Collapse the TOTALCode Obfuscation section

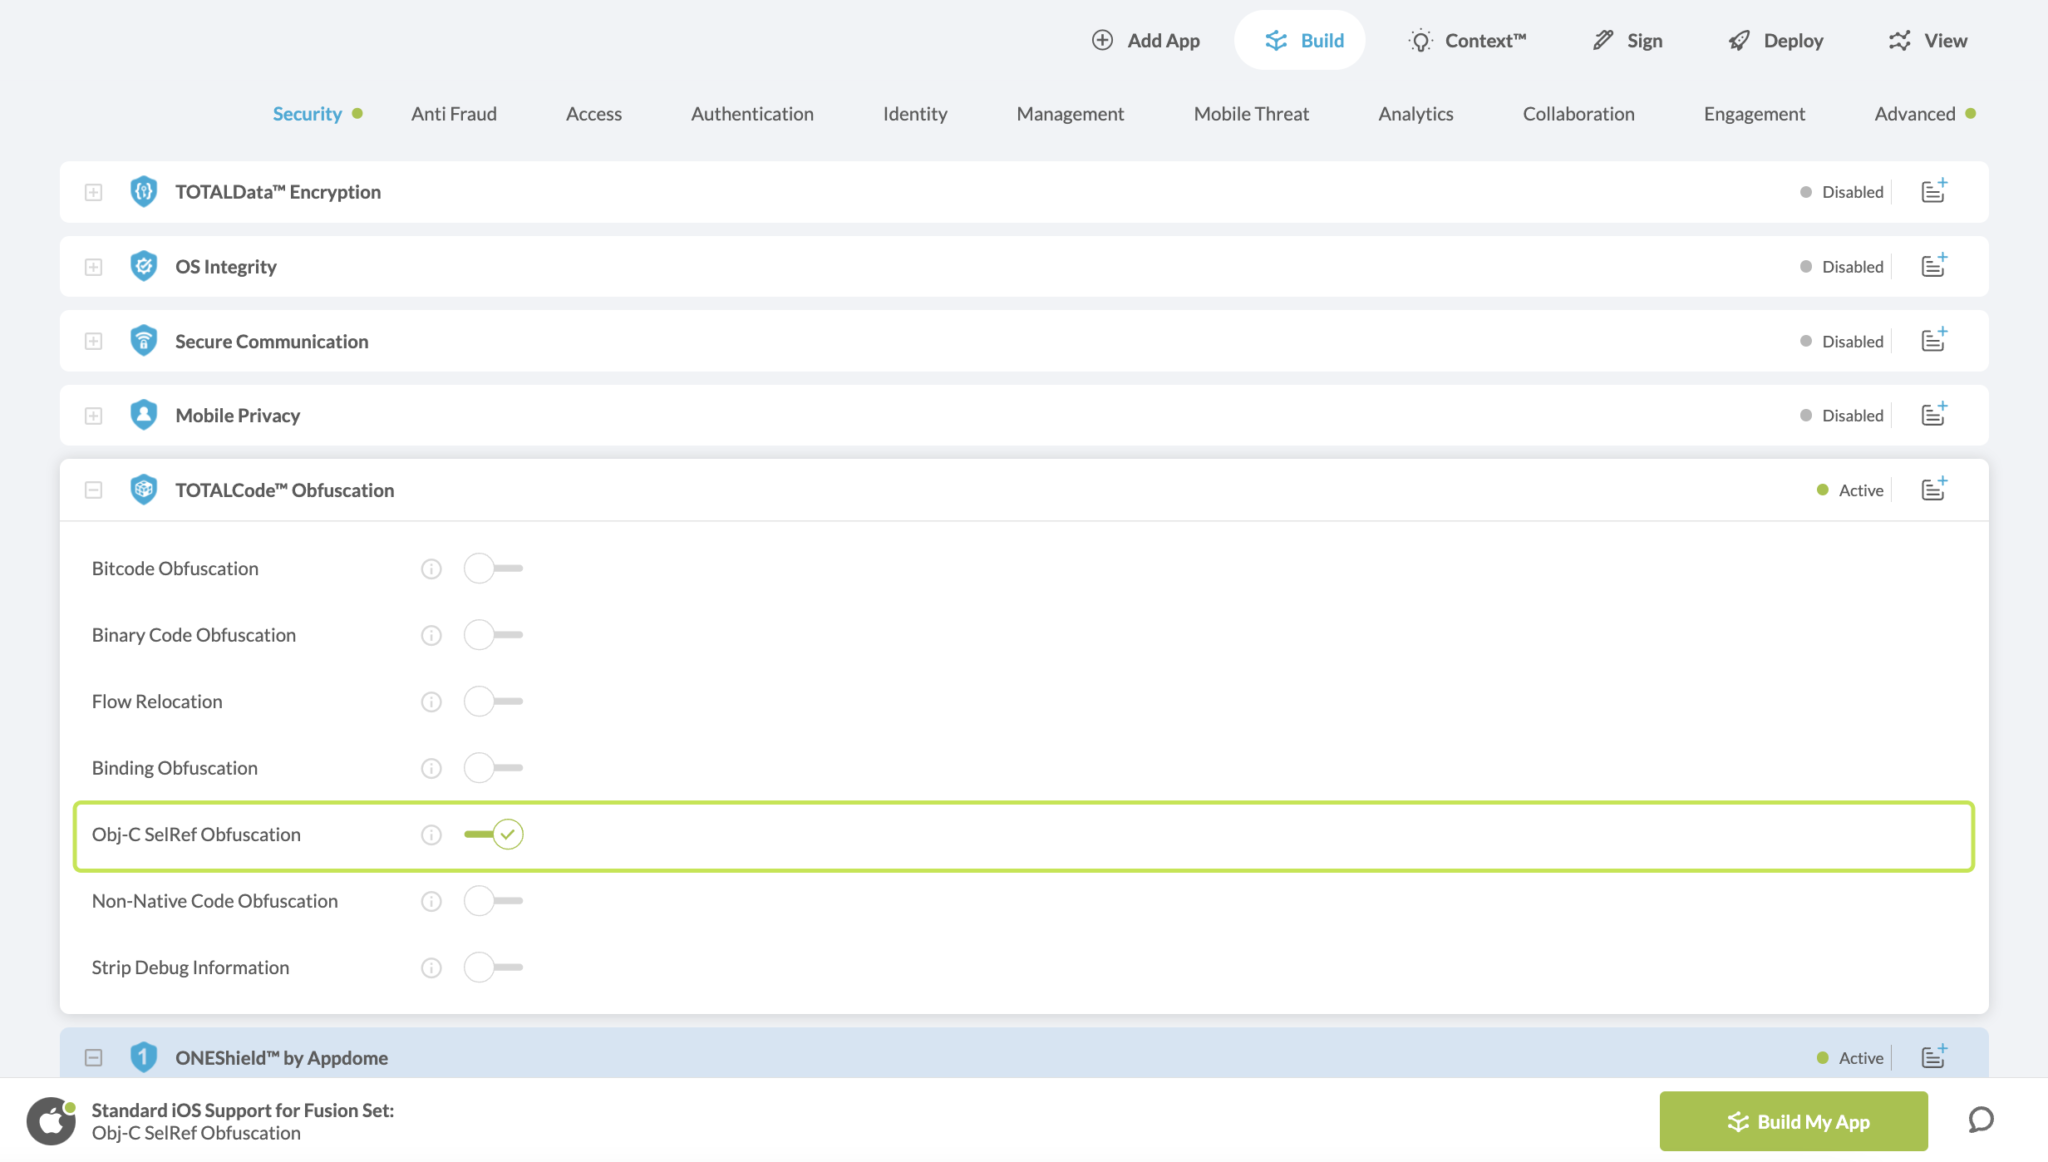[93, 490]
